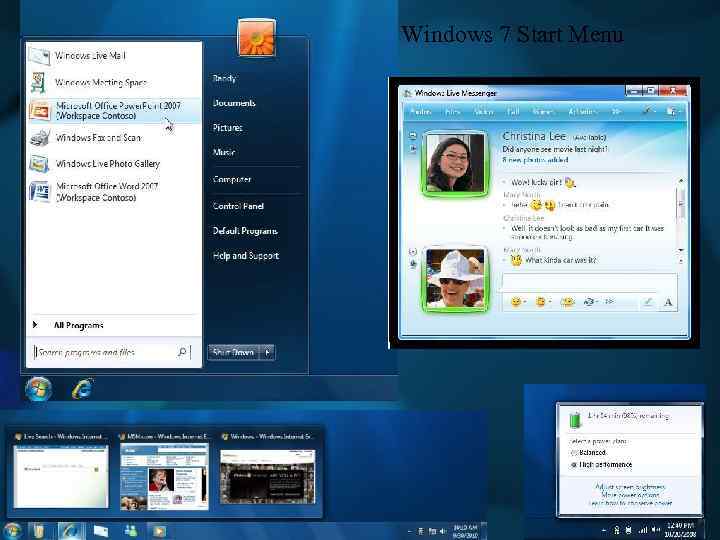Viewport: 720px width, 540px height.
Task: Open the Messenger color scheme brush dropdown
Action: [x=648, y=111]
